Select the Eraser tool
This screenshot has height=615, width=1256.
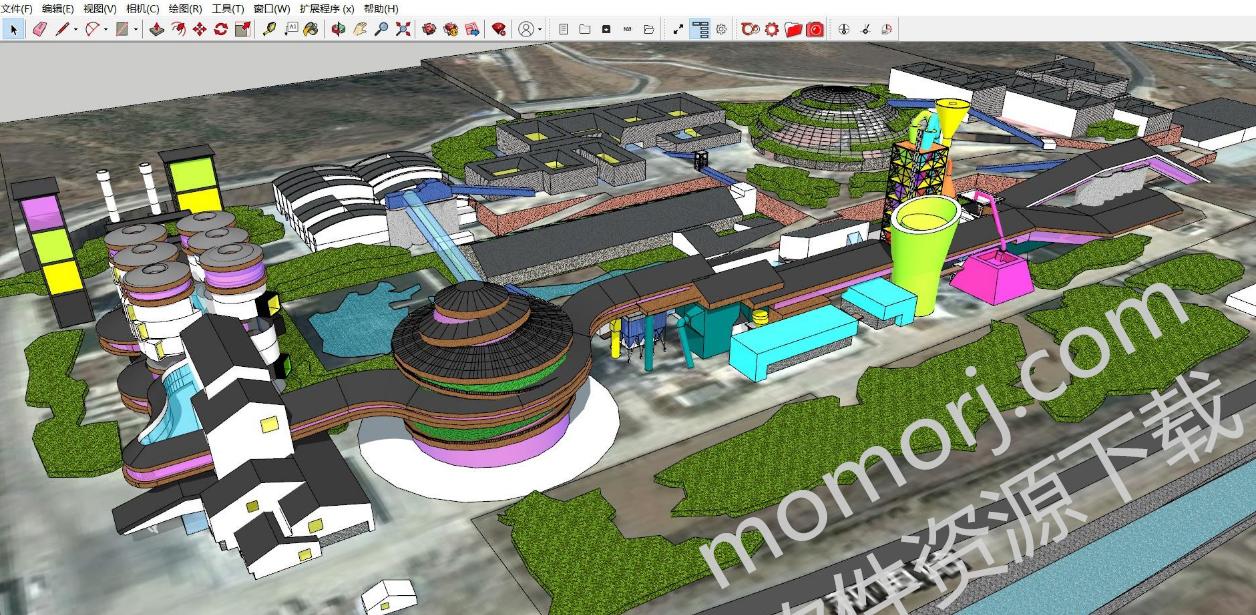[x=40, y=29]
